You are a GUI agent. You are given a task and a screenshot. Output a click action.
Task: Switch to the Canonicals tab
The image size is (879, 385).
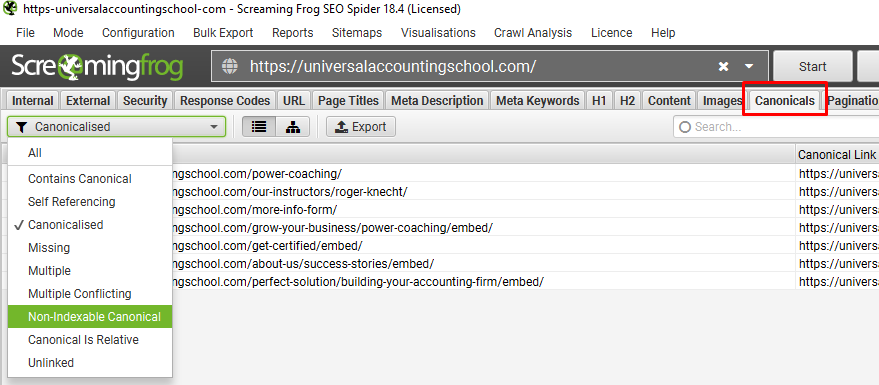click(x=785, y=100)
